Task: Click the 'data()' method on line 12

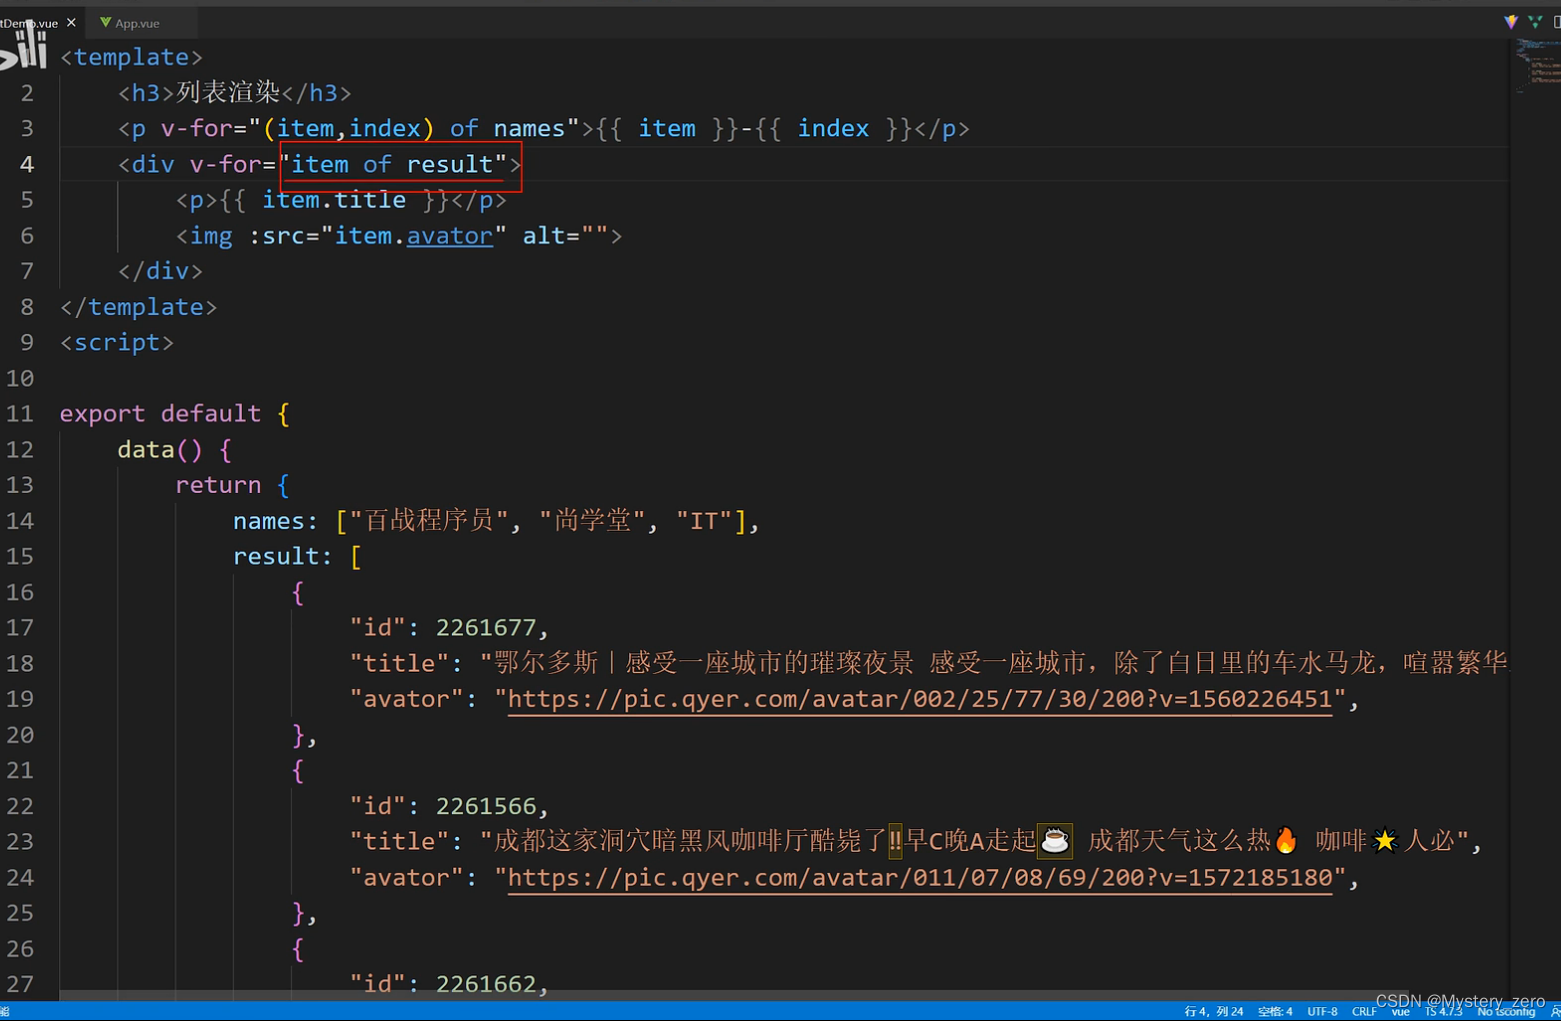Action: pos(160,450)
